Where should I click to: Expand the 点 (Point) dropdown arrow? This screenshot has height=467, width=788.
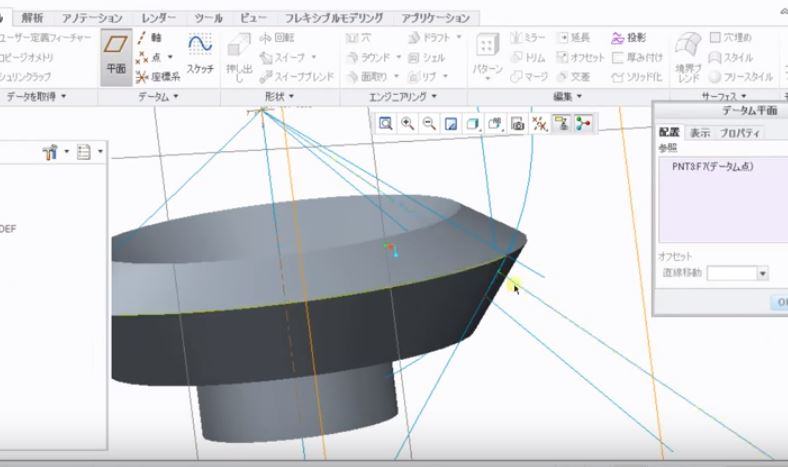[169, 57]
